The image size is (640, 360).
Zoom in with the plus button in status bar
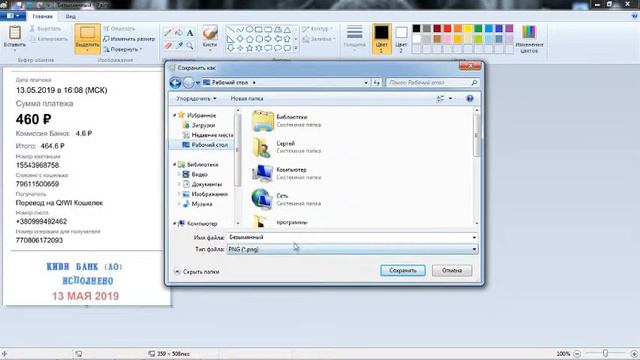click(634, 354)
